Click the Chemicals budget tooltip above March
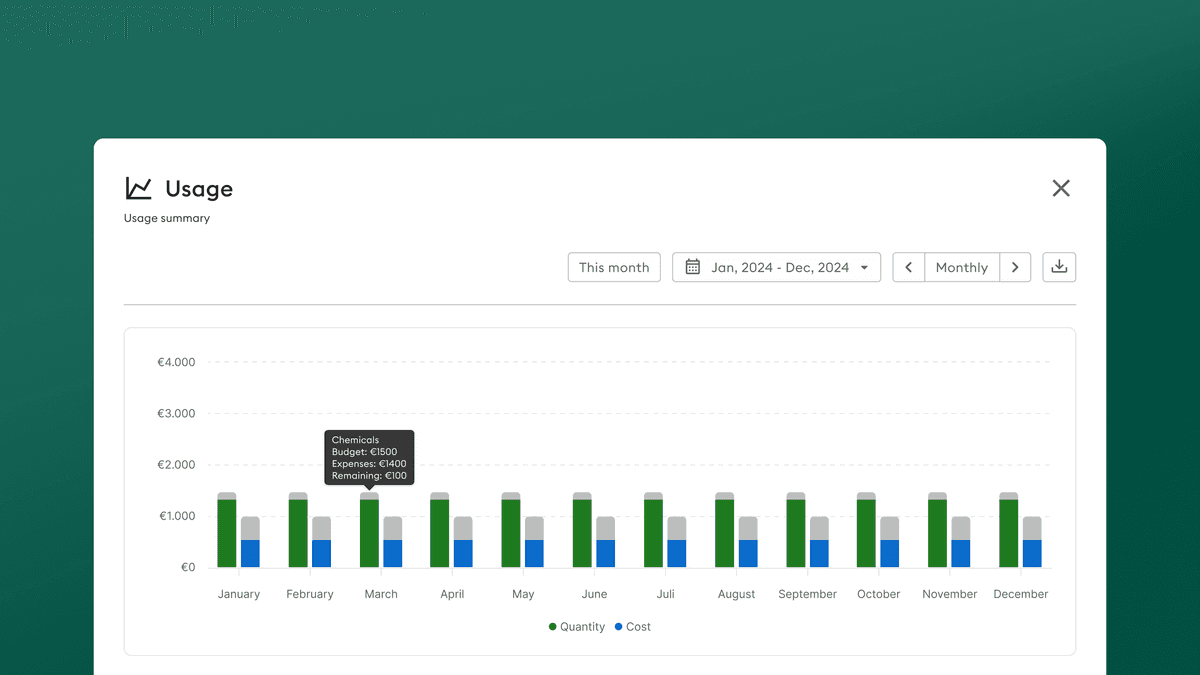The width and height of the screenshot is (1200, 675). pyautogui.click(x=369, y=456)
